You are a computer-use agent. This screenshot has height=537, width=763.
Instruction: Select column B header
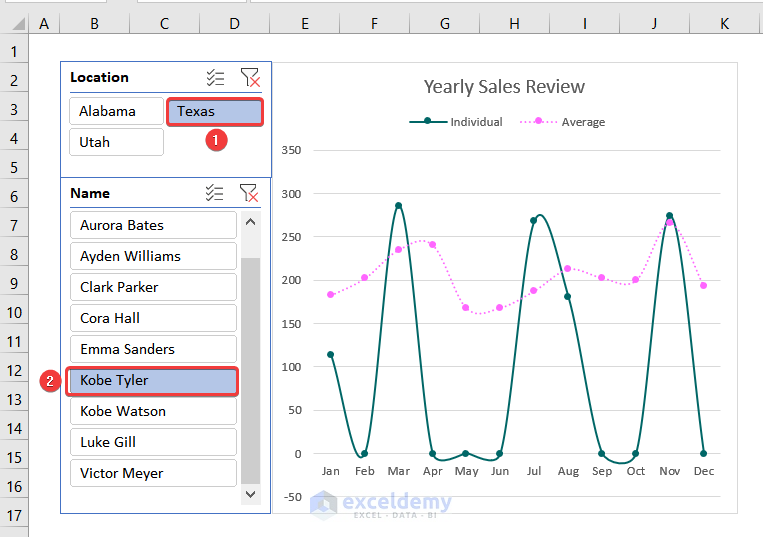[x=94, y=23]
